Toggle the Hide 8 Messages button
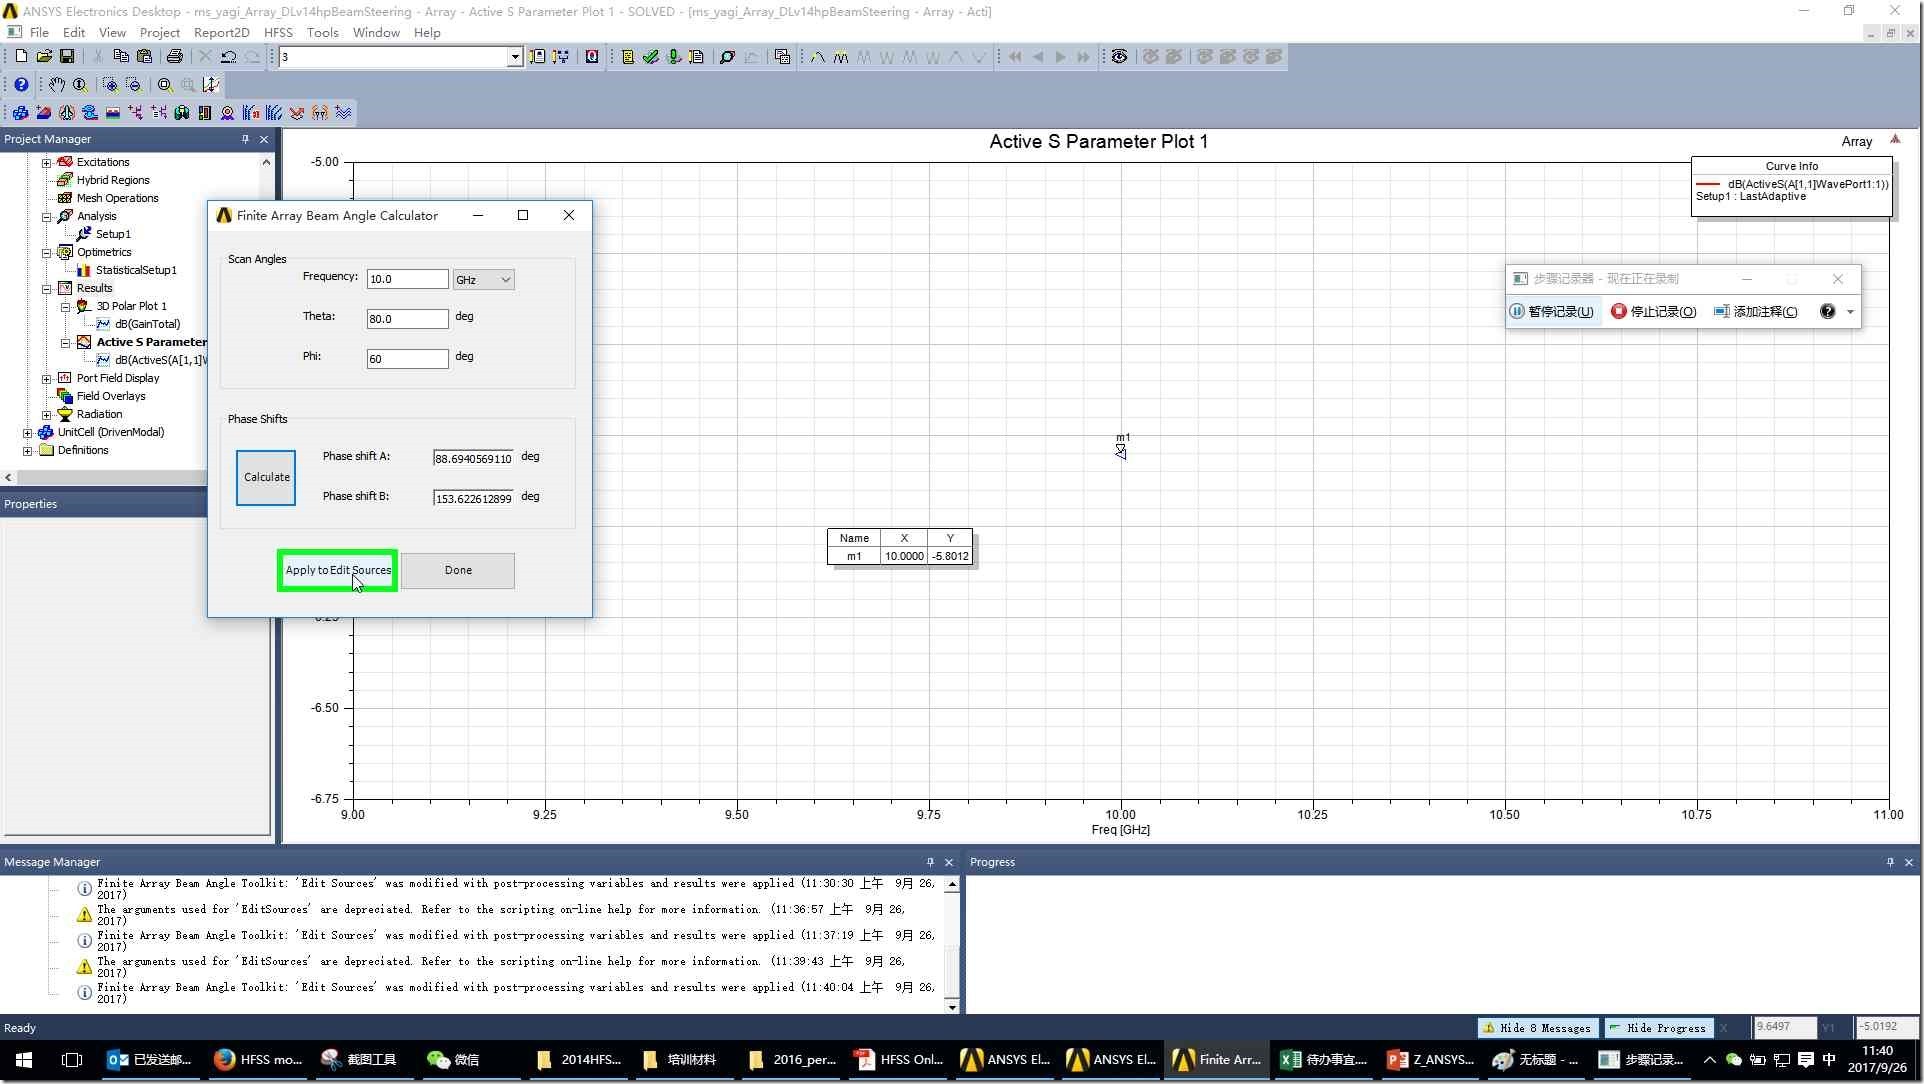Screen dimensions: 1924x1084 [x=1537, y=1028]
